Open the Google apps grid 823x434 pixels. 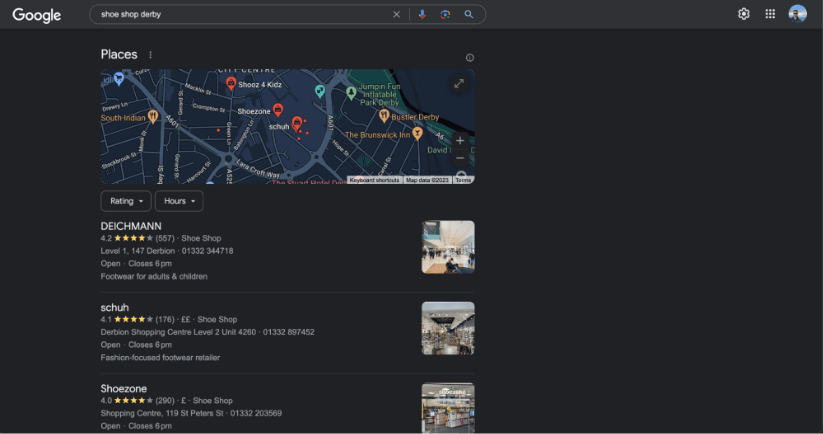pos(770,14)
